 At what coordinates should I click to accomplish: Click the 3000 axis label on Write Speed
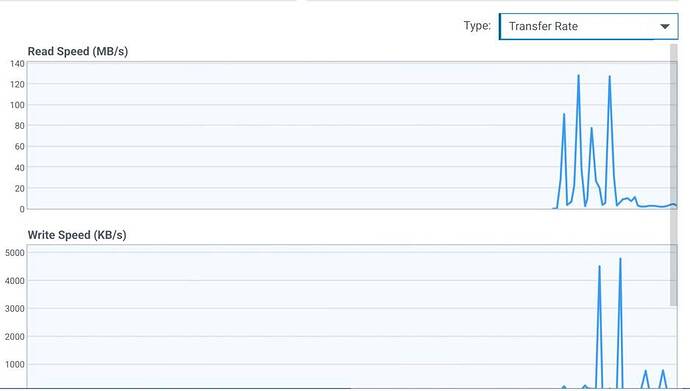coord(15,309)
